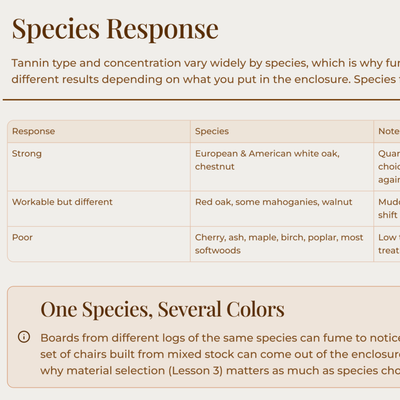This screenshot has height=400, width=400.
Task: Click the callout text about boards fuming
Action: click(x=220, y=354)
